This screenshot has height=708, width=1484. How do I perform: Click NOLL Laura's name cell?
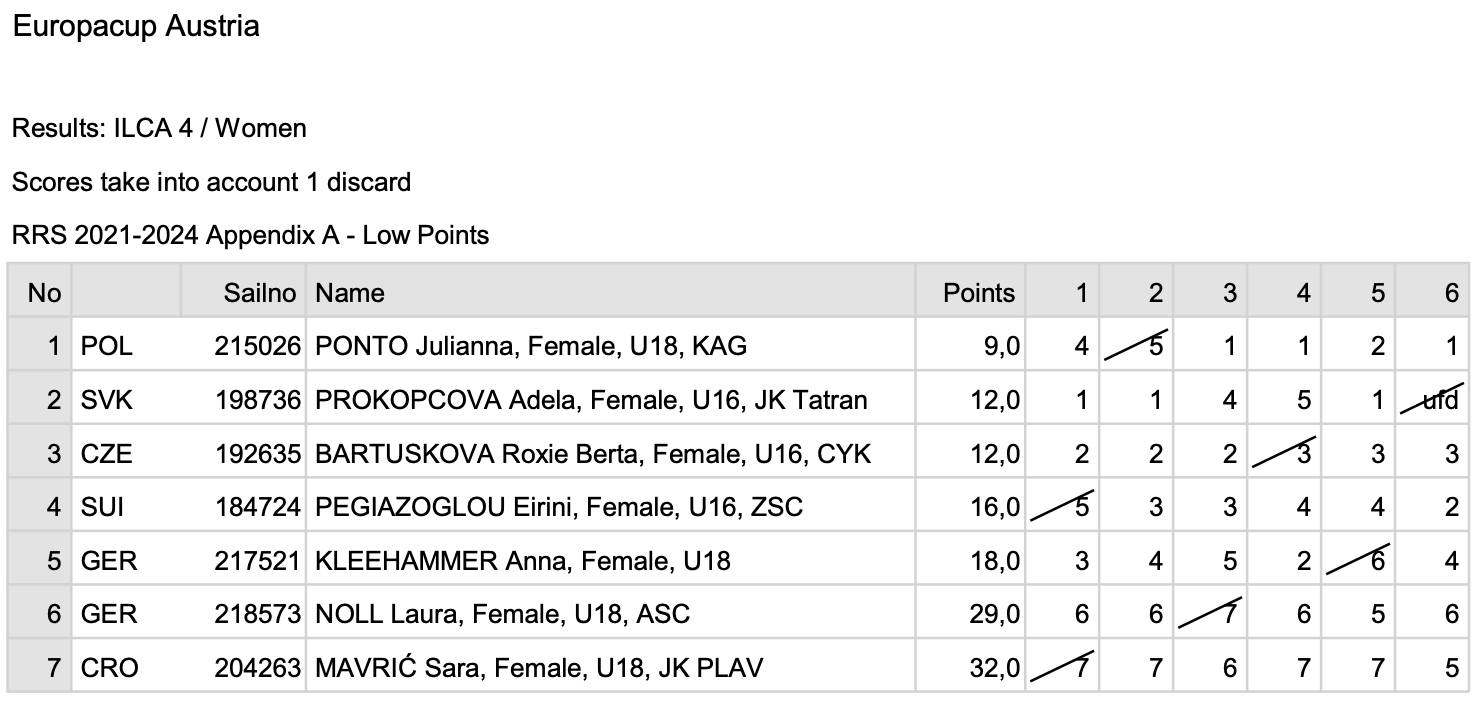click(611, 613)
